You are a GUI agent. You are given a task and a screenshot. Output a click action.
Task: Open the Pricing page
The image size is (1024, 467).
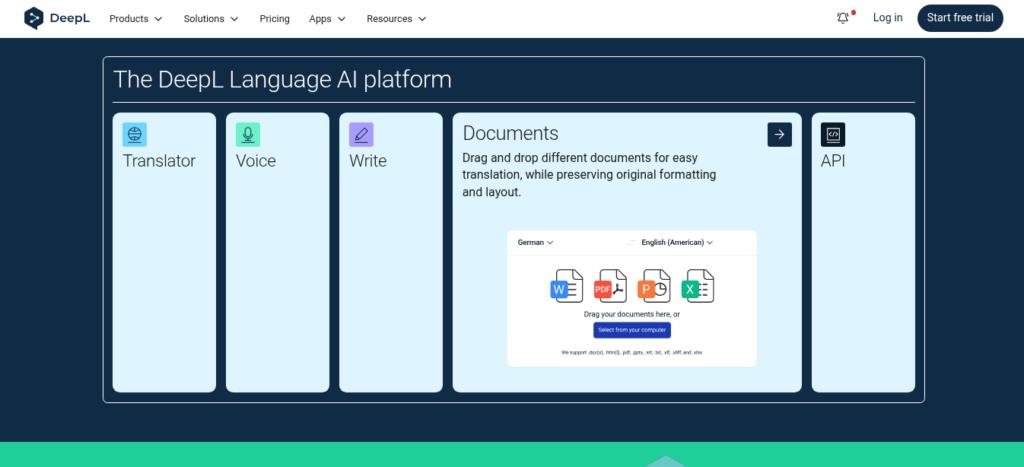pos(274,19)
